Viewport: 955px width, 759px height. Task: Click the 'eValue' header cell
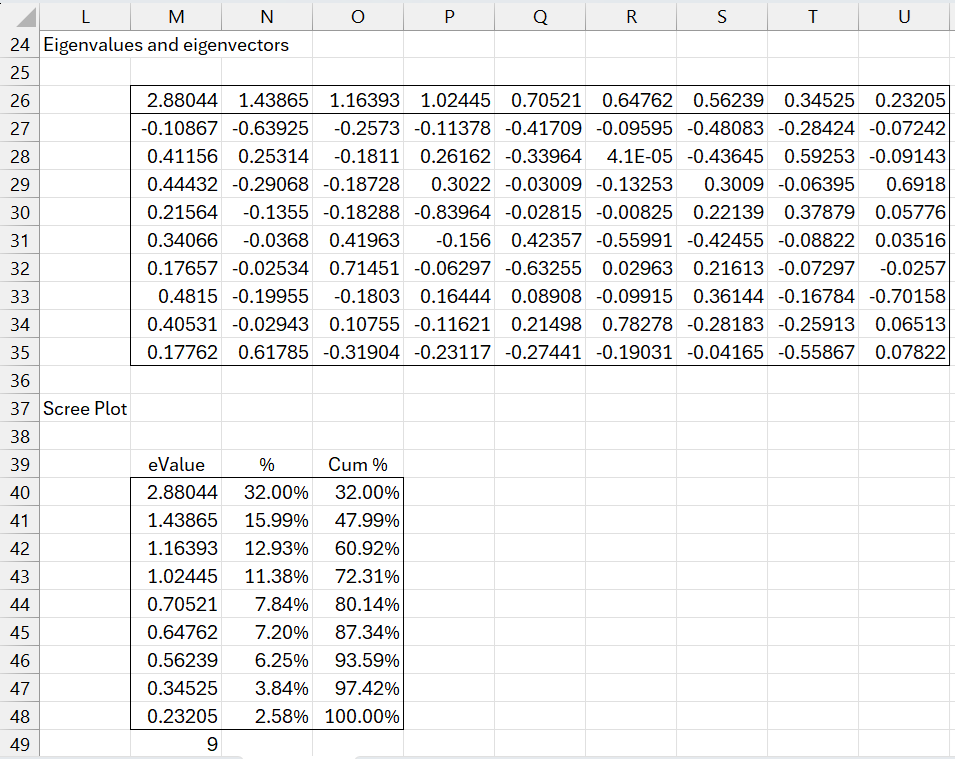176,465
